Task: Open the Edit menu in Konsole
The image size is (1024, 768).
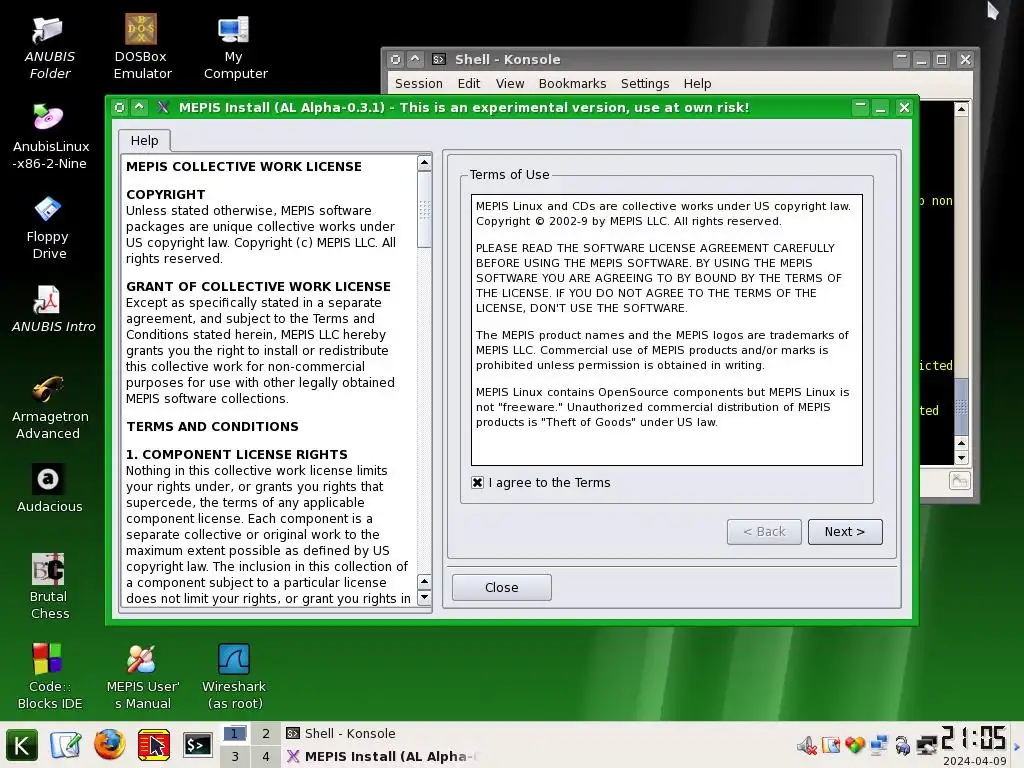Action: [469, 84]
